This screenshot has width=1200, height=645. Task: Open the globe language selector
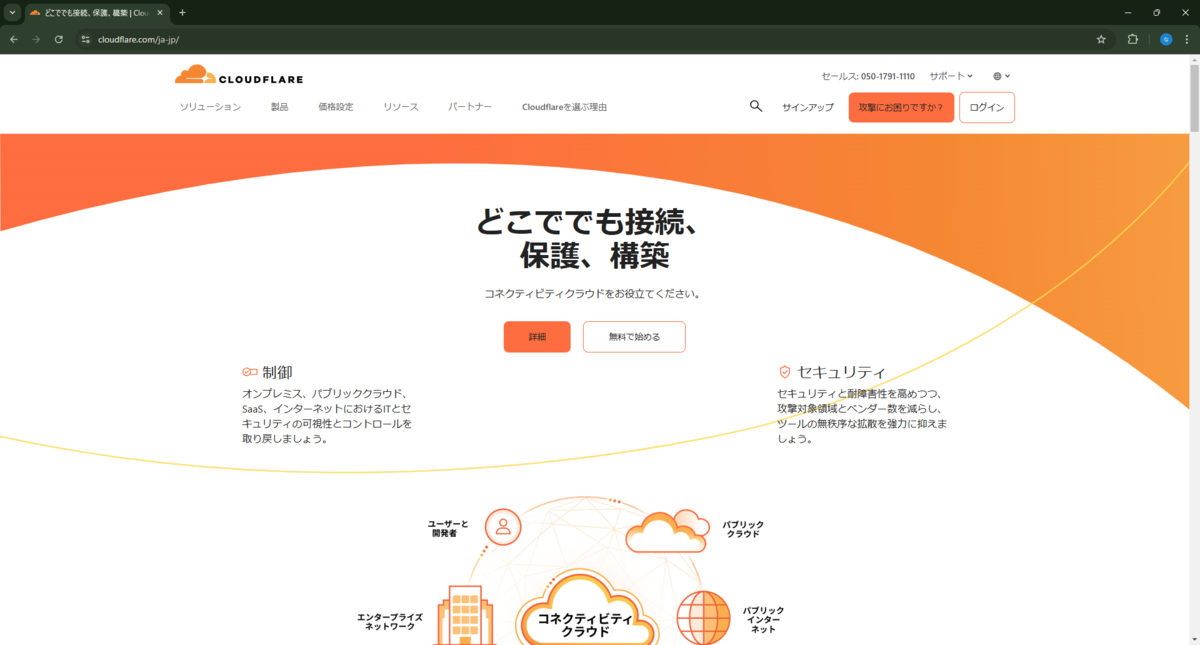click(x=1002, y=76)
